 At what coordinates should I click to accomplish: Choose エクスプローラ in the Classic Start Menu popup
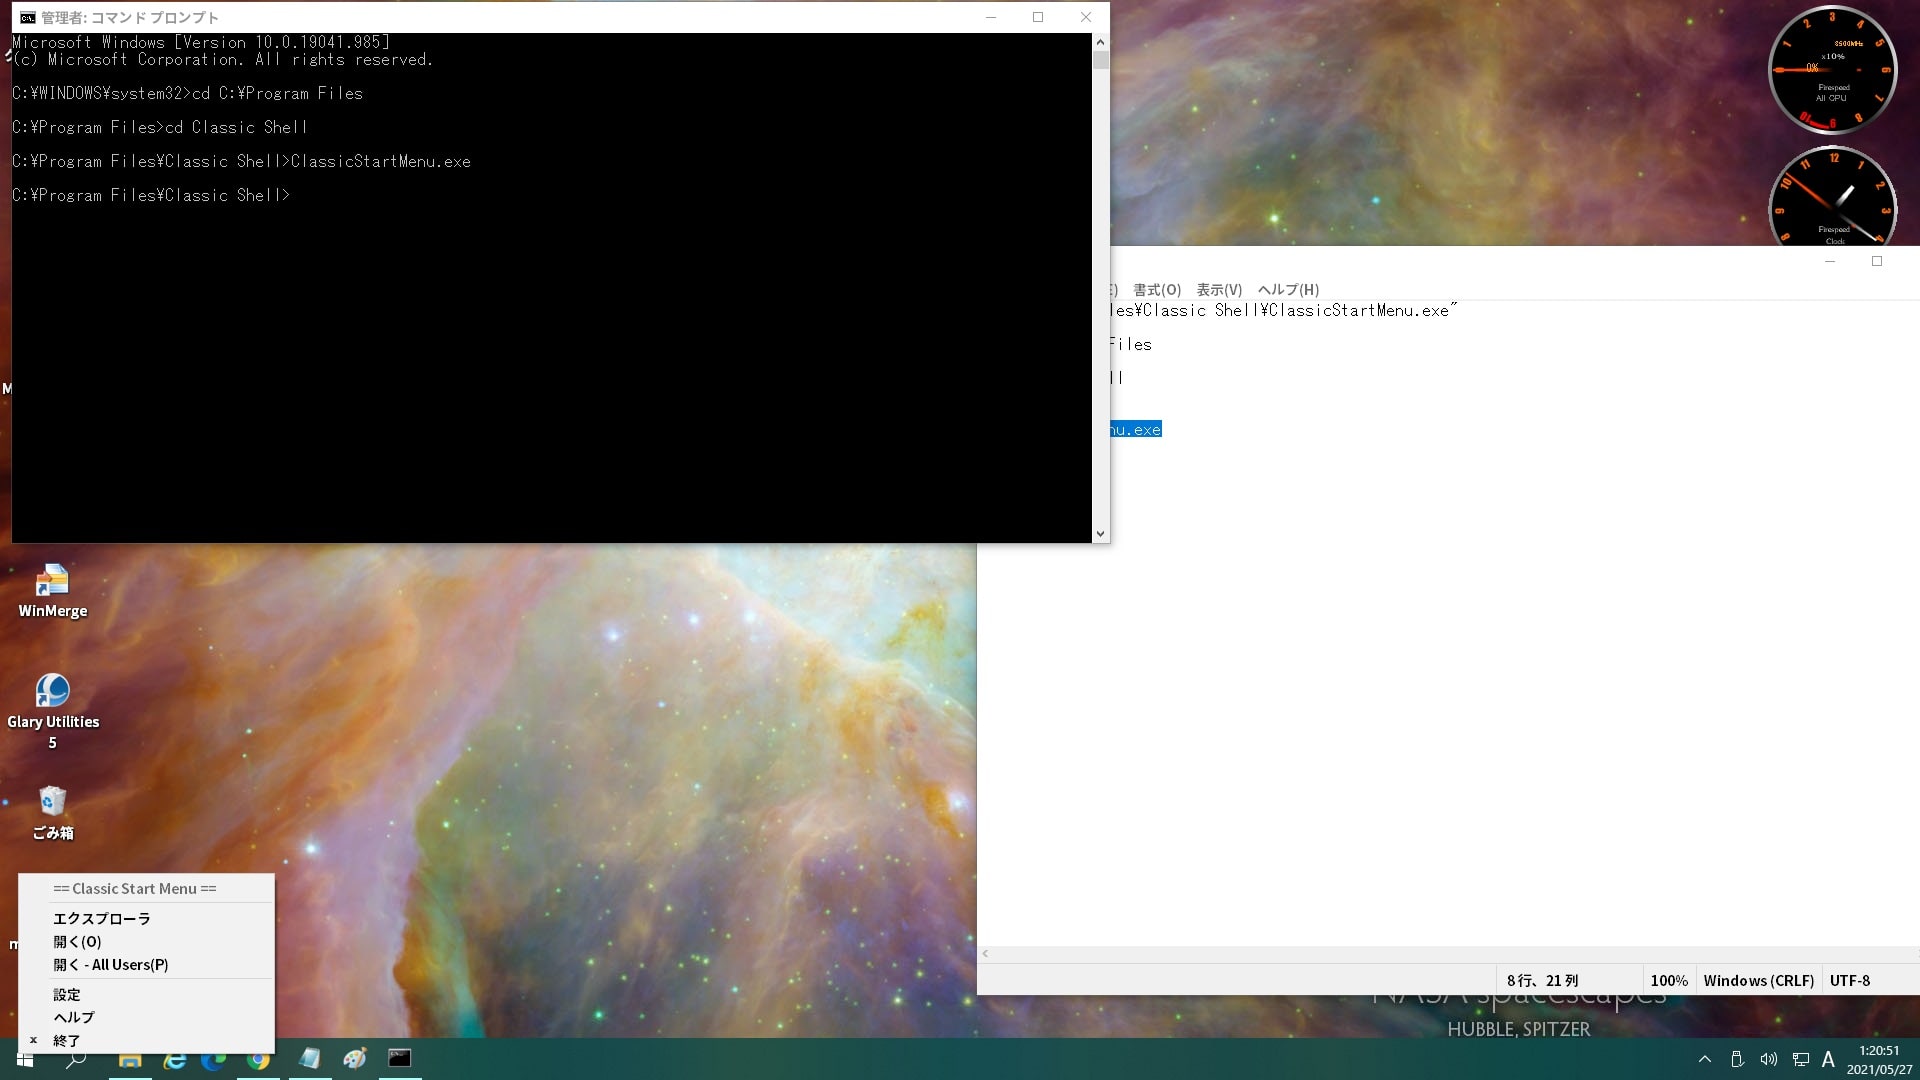click(x=101, y=918)
